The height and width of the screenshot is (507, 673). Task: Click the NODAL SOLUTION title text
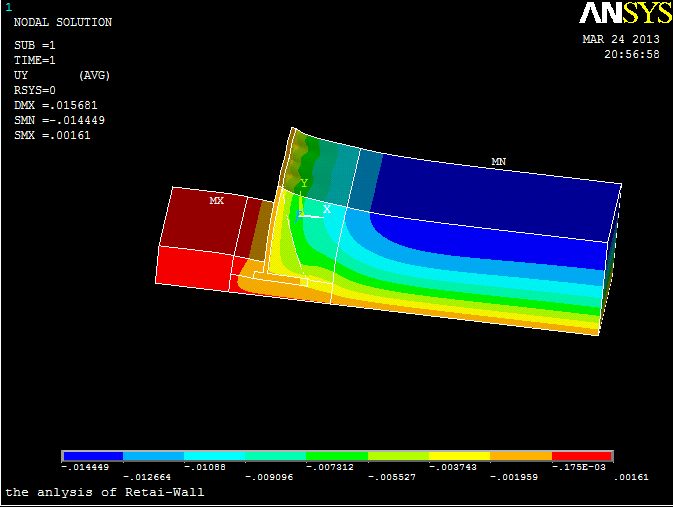coord(63,22)
